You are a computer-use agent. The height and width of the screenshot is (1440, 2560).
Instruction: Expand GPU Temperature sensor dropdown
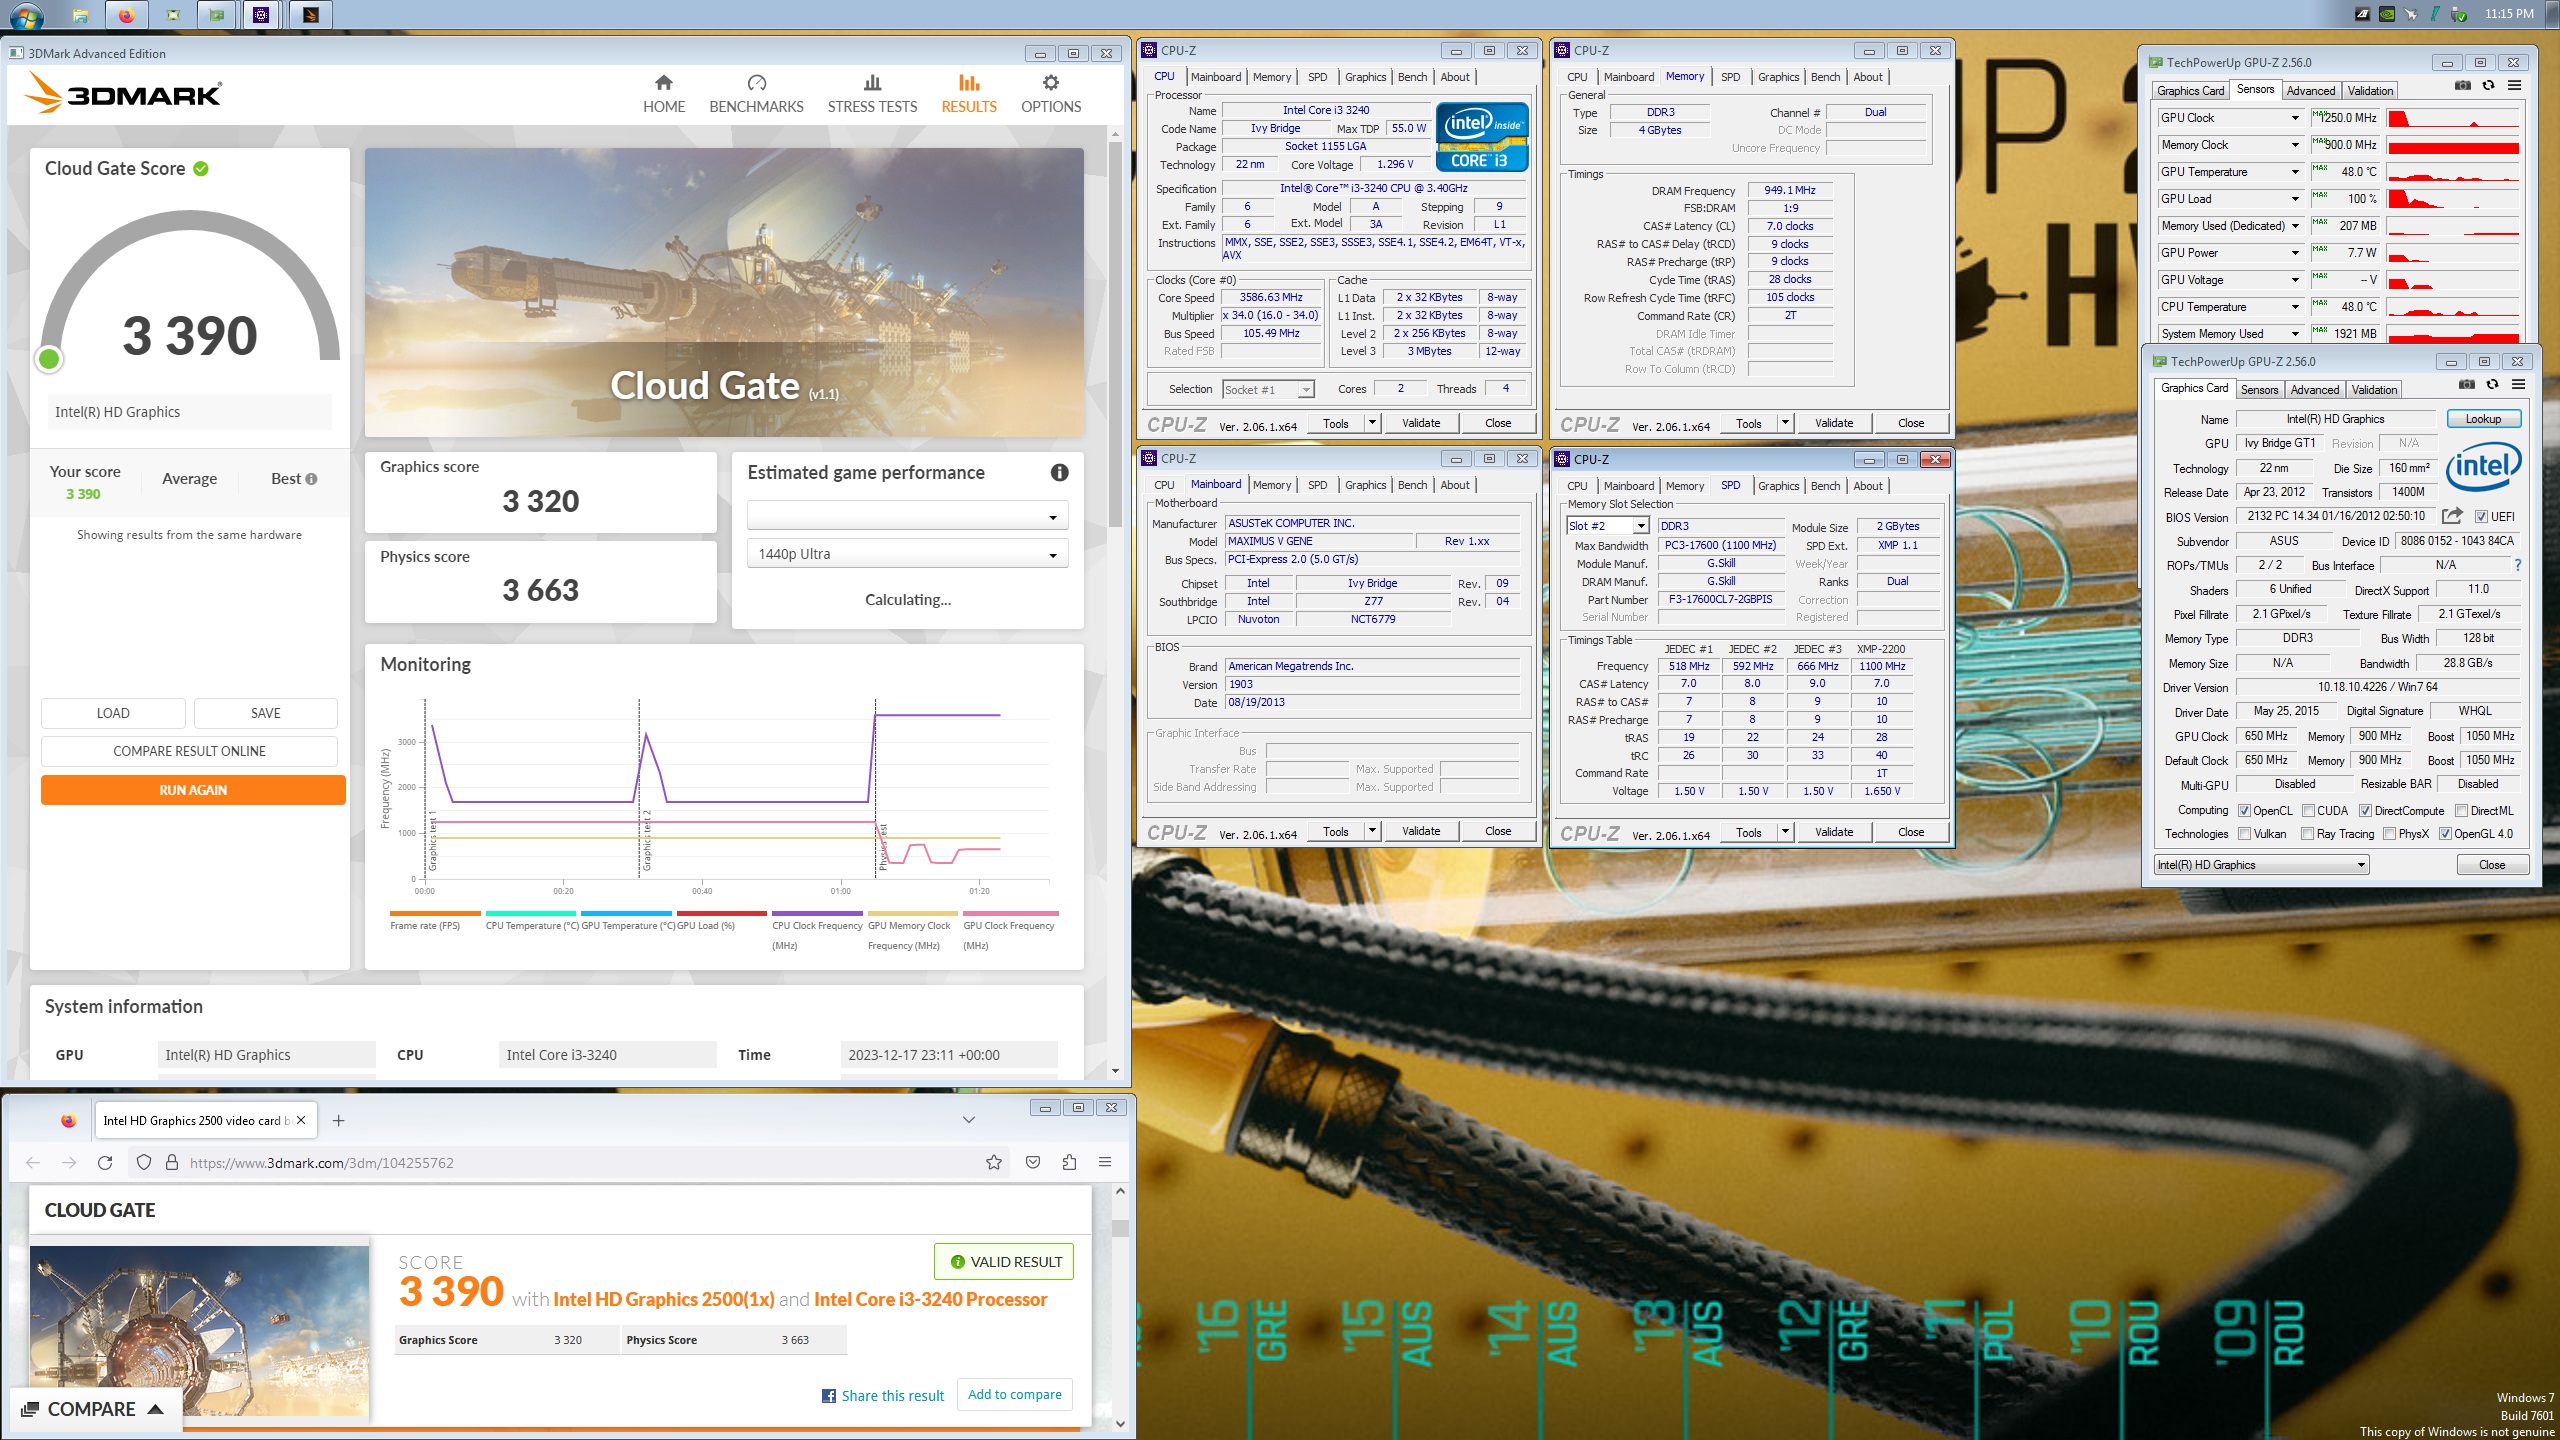coord(2294,172)
